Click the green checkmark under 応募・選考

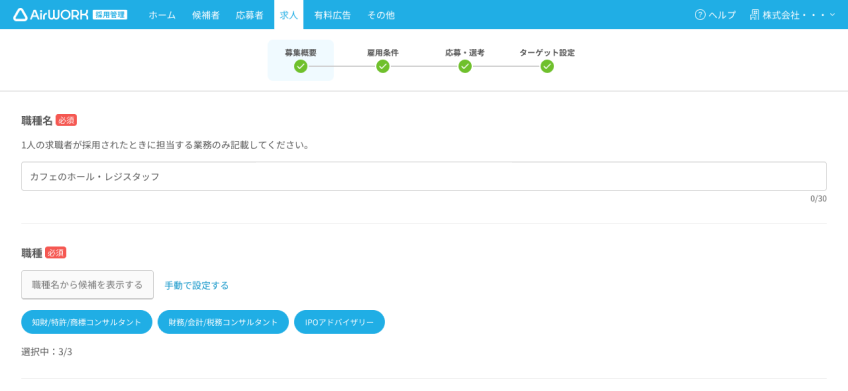[x=465, y=67]
